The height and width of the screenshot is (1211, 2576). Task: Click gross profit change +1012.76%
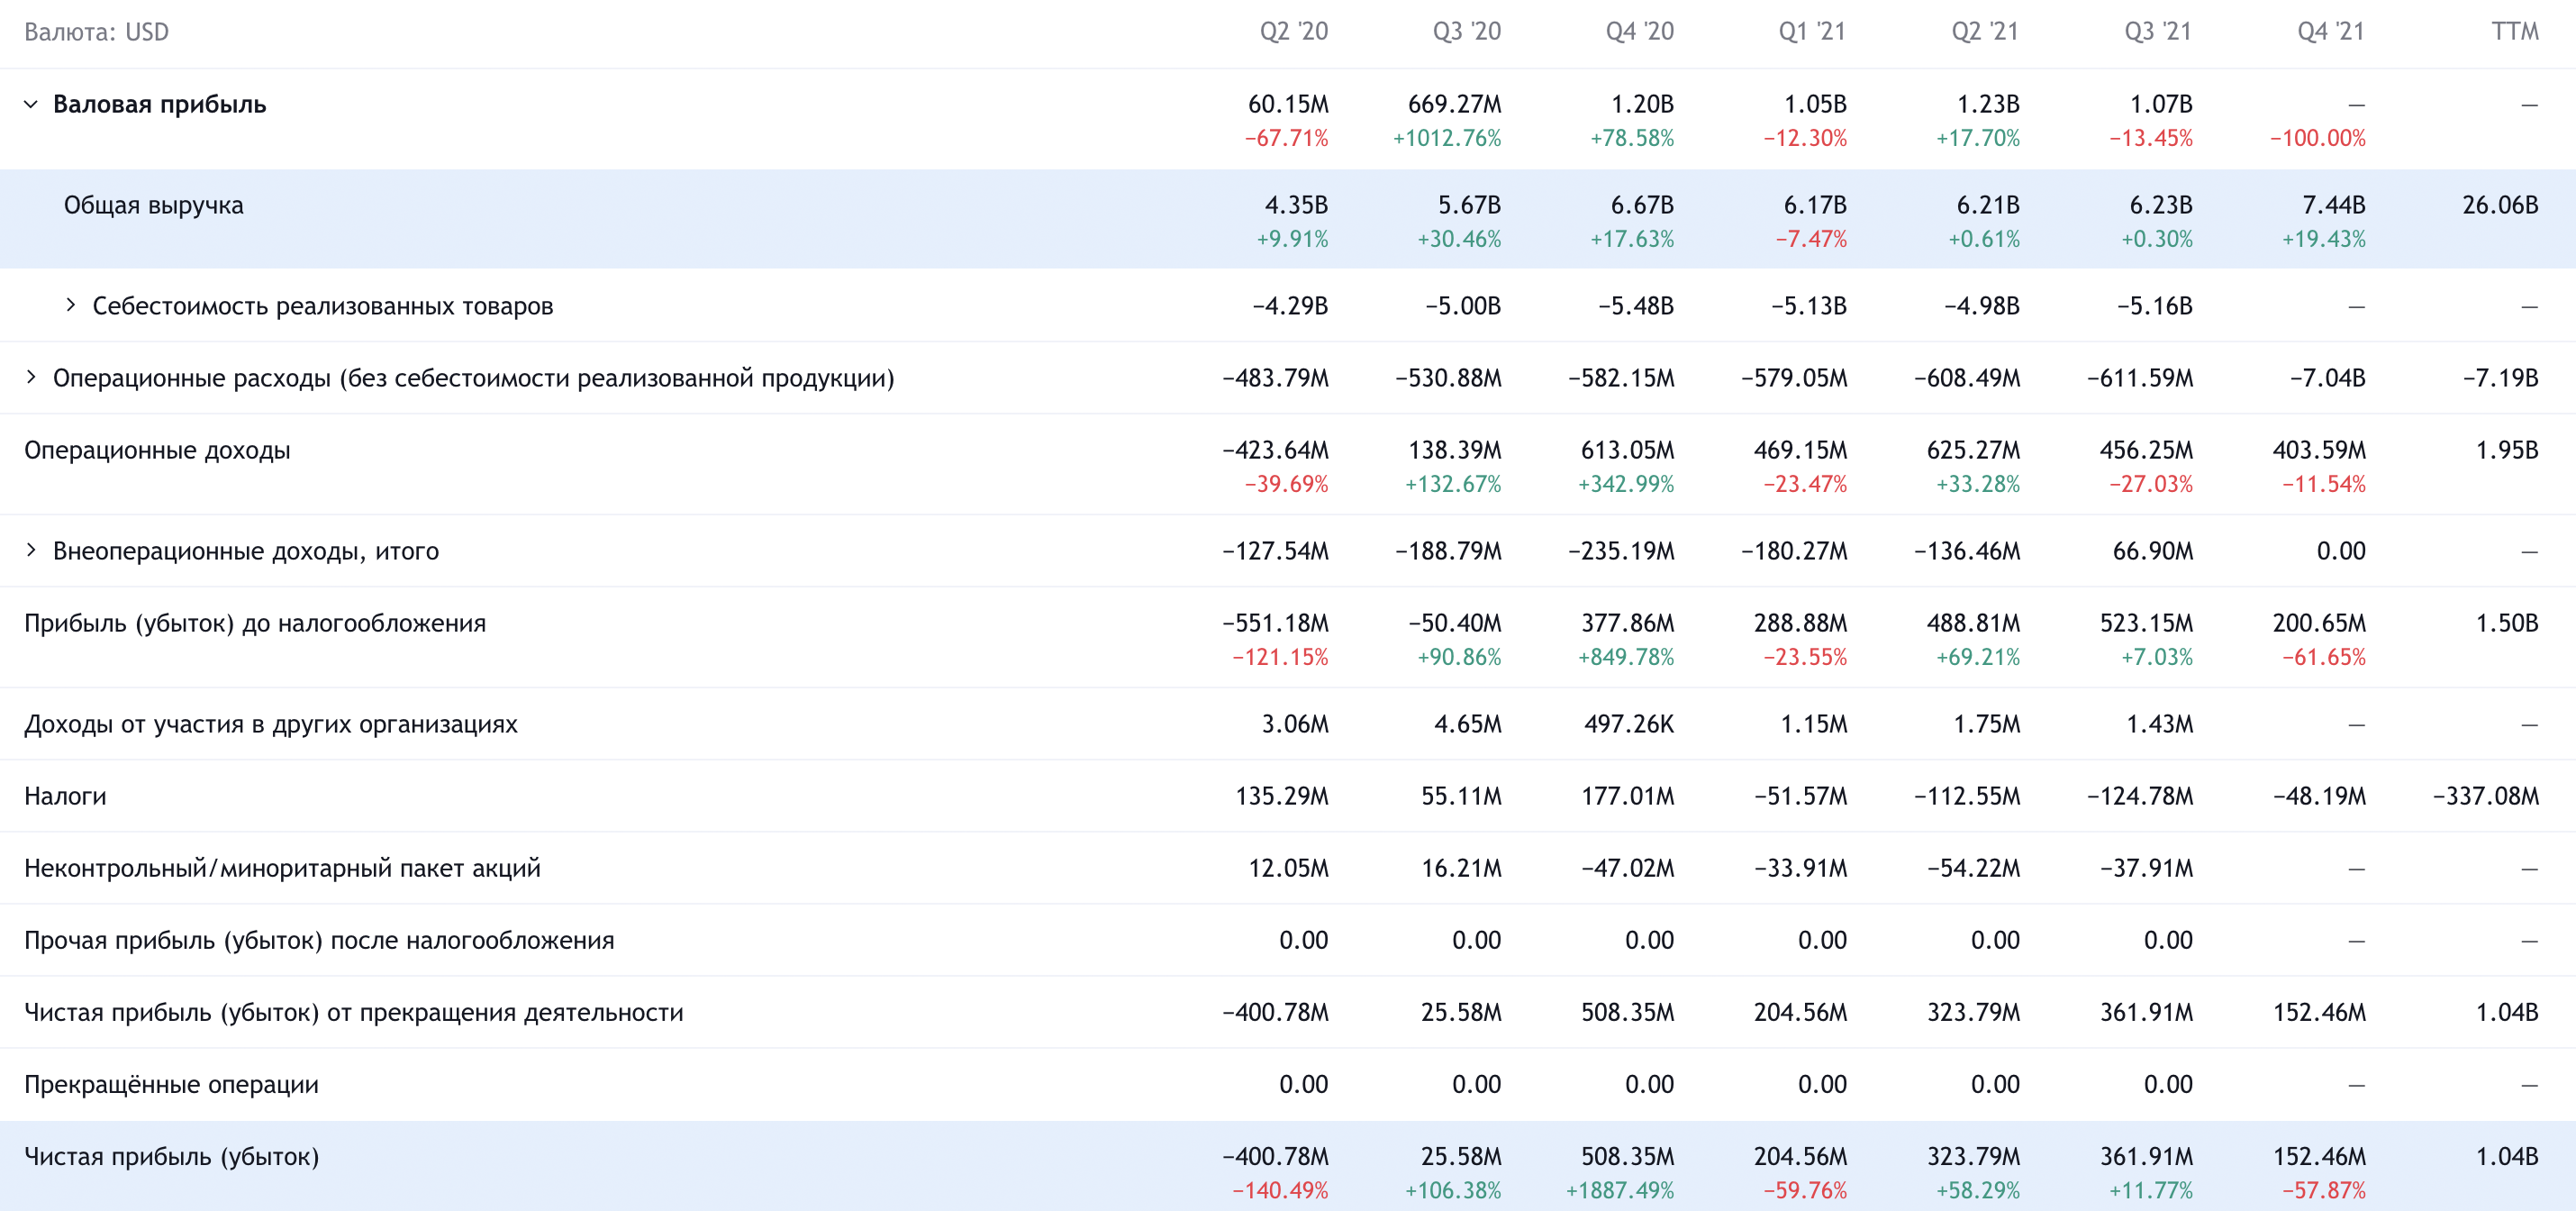1447,138
